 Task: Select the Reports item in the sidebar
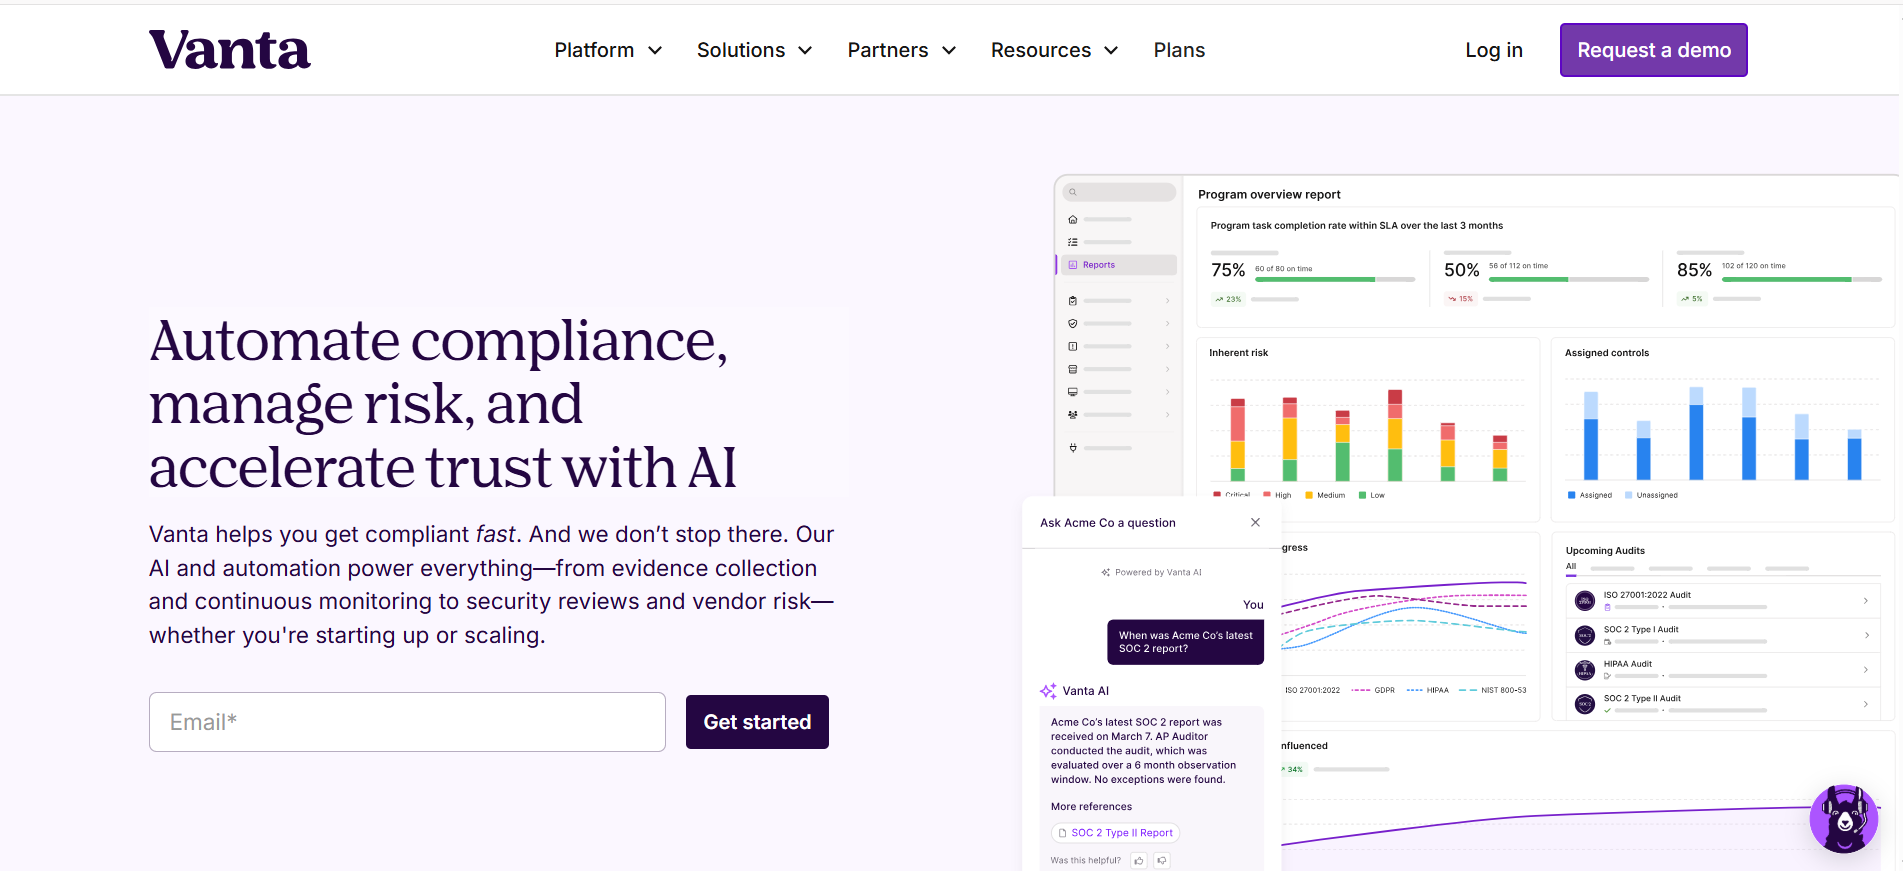coord(1100,264)
